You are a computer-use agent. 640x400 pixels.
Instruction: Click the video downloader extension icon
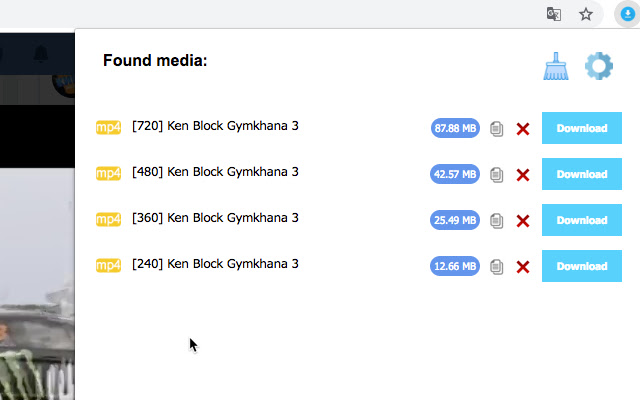coord(627,14)
